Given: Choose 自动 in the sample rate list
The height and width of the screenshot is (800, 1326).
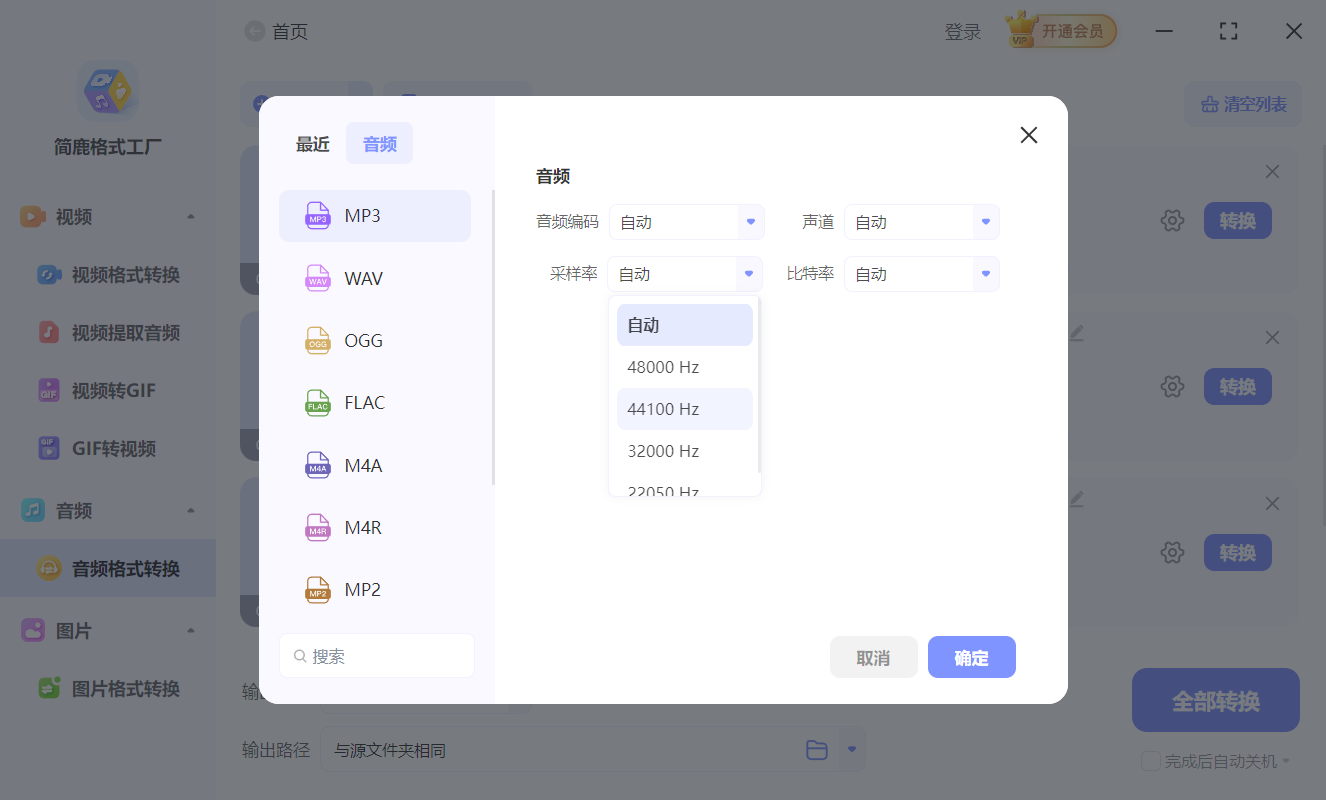Looking at the screenshot, I should coord(685,325).
